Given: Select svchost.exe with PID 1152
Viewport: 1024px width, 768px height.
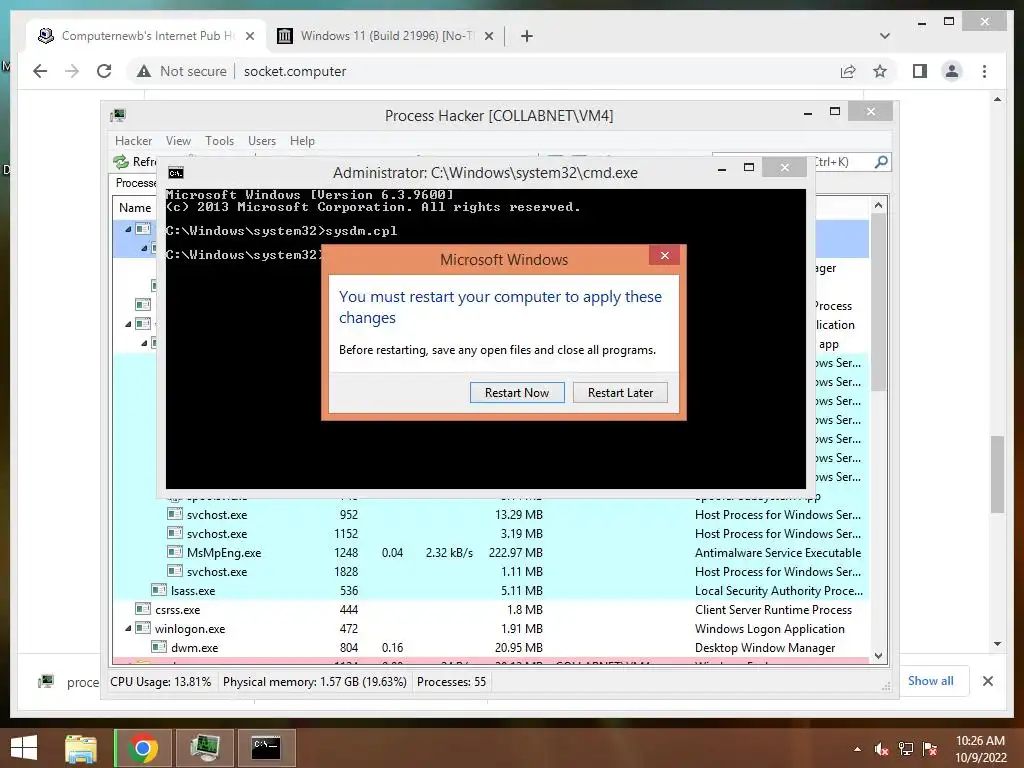Looking at the screenshot, I should click(490, 534).
